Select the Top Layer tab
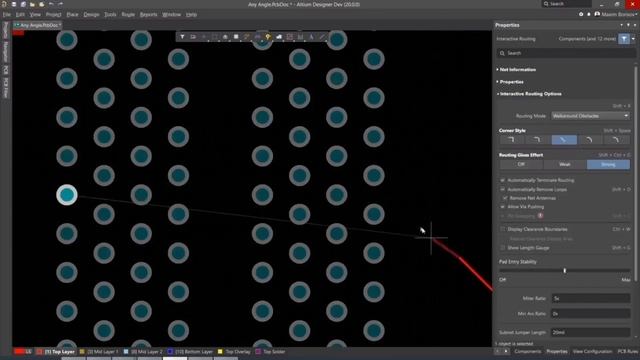This screenshot has height=360, width=640. point(56,351)
